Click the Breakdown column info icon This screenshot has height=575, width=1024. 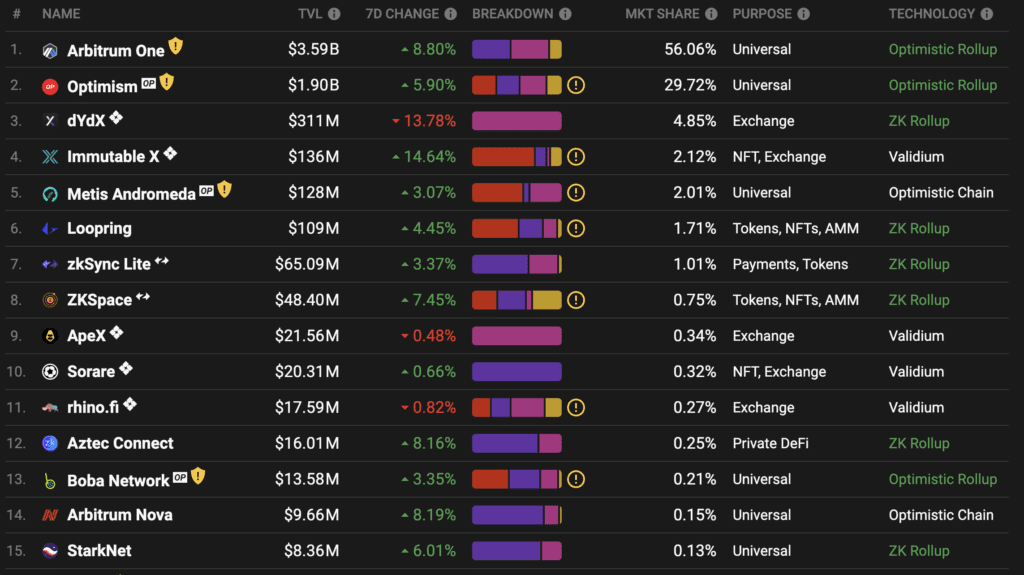(566, 14)
